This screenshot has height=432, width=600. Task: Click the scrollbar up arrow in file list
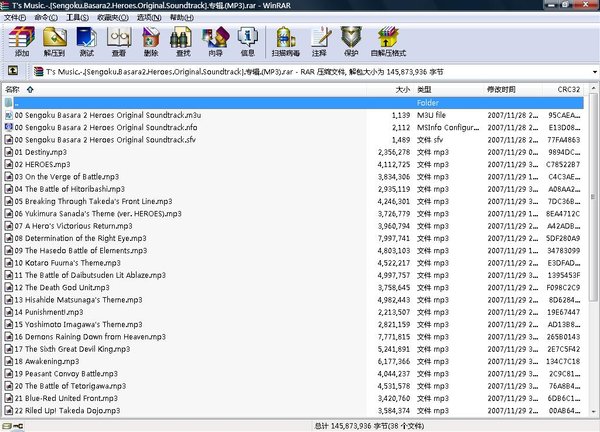(x=593, y=88)
